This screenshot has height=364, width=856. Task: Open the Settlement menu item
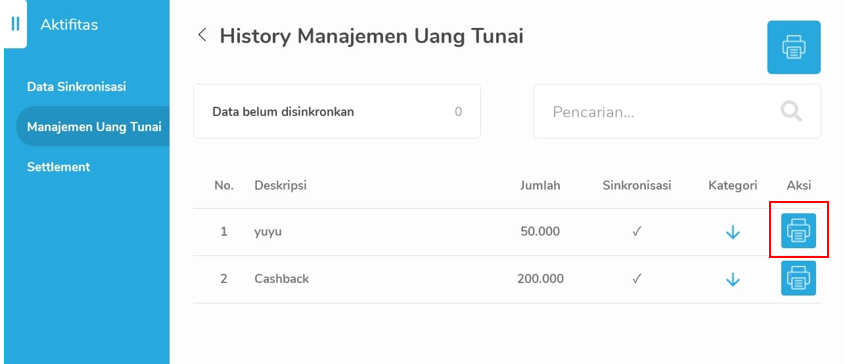point(58,167)
